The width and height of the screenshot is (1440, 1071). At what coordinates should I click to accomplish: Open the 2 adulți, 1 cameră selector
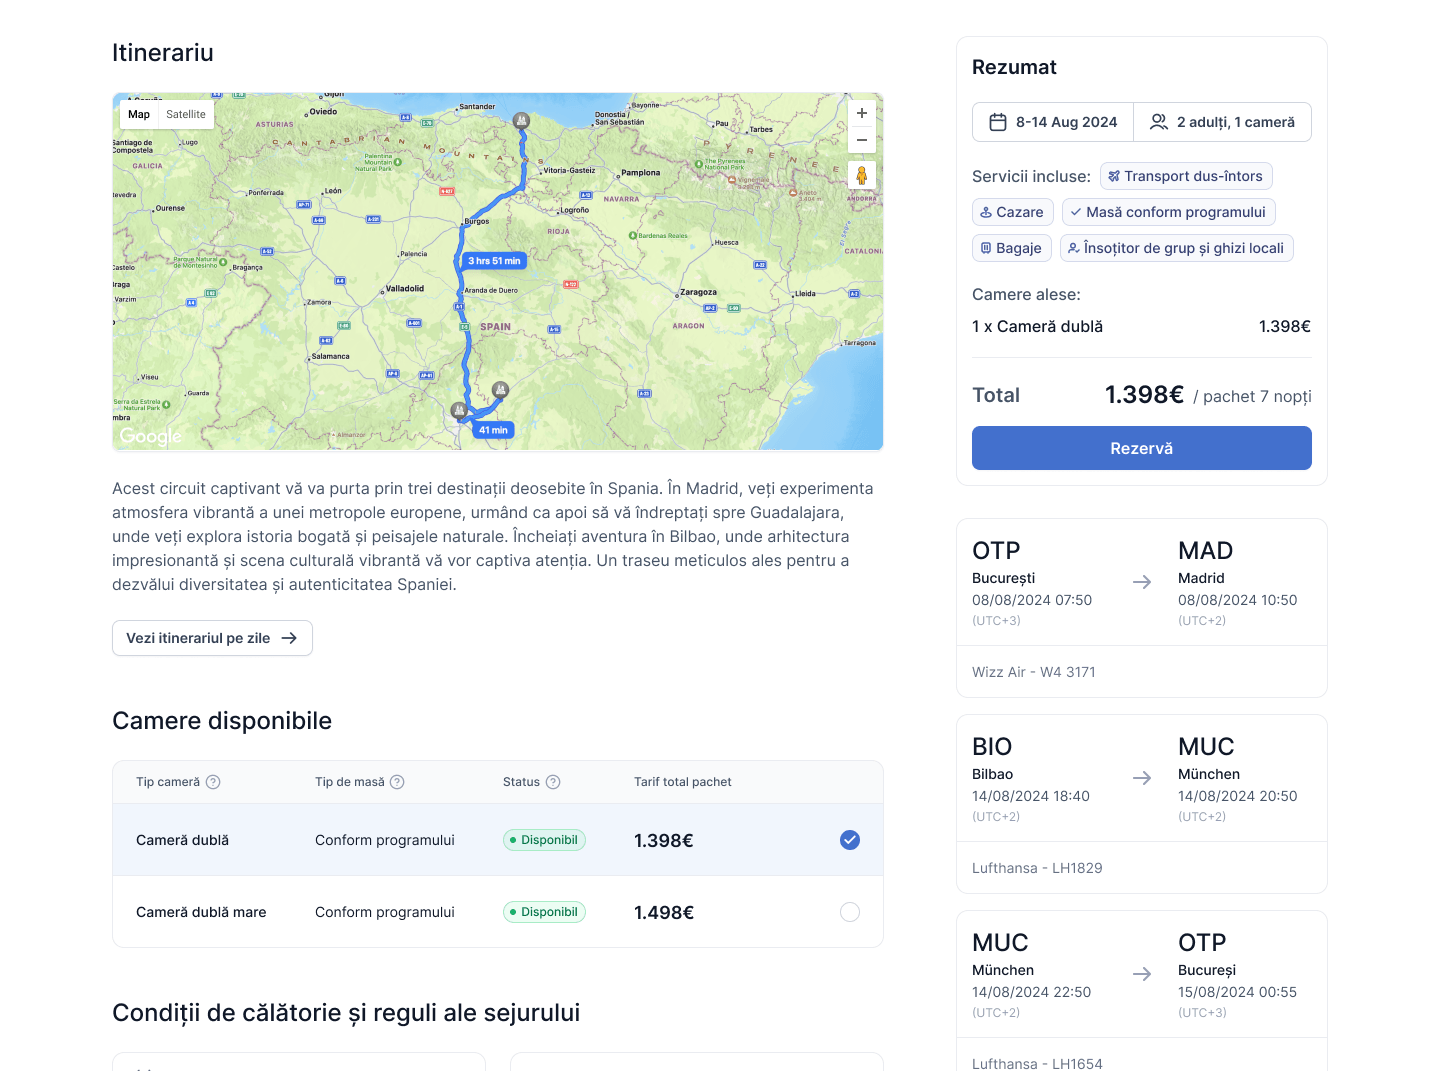coord(1222,122)
